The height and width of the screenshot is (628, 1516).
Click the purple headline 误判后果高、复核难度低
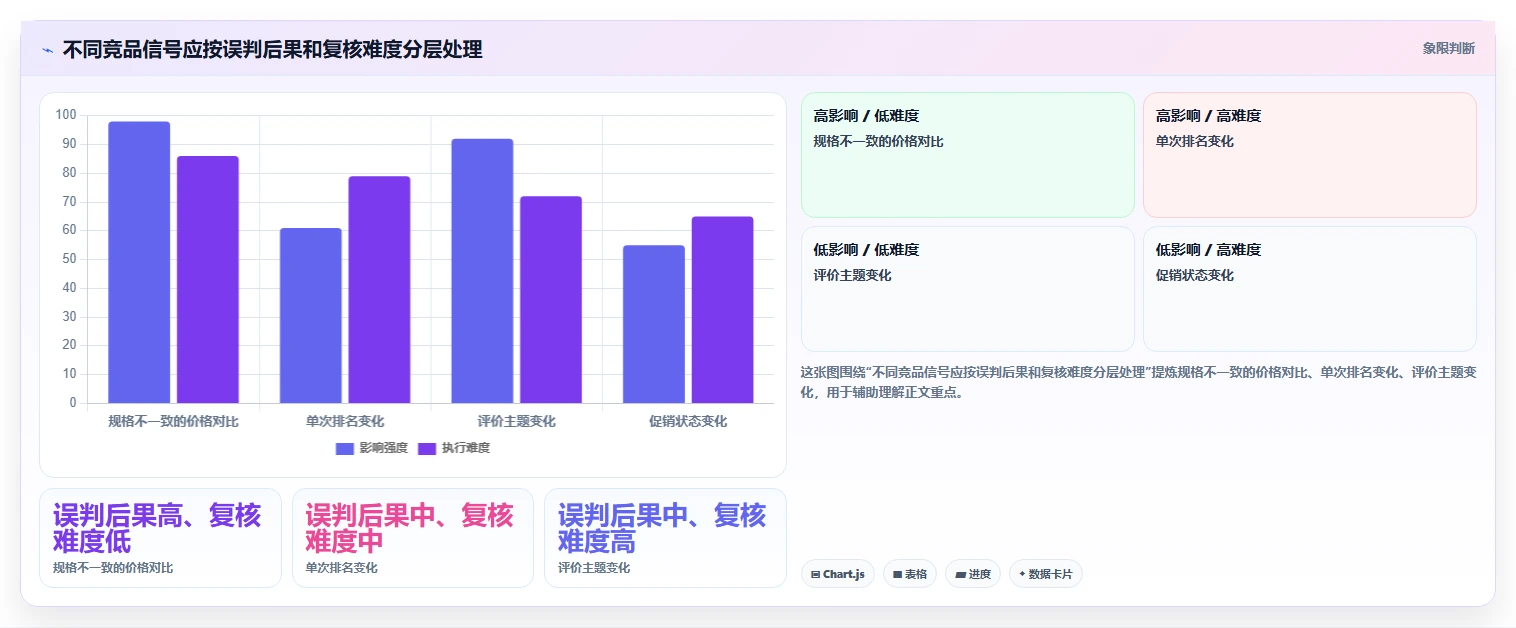coord(157,529)
